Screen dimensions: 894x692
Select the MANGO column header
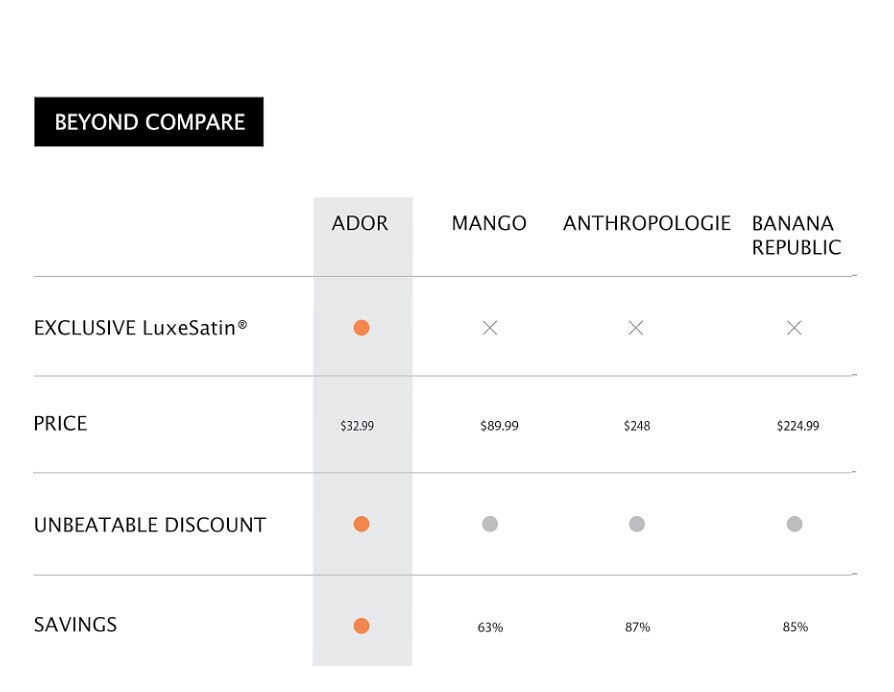489,223
